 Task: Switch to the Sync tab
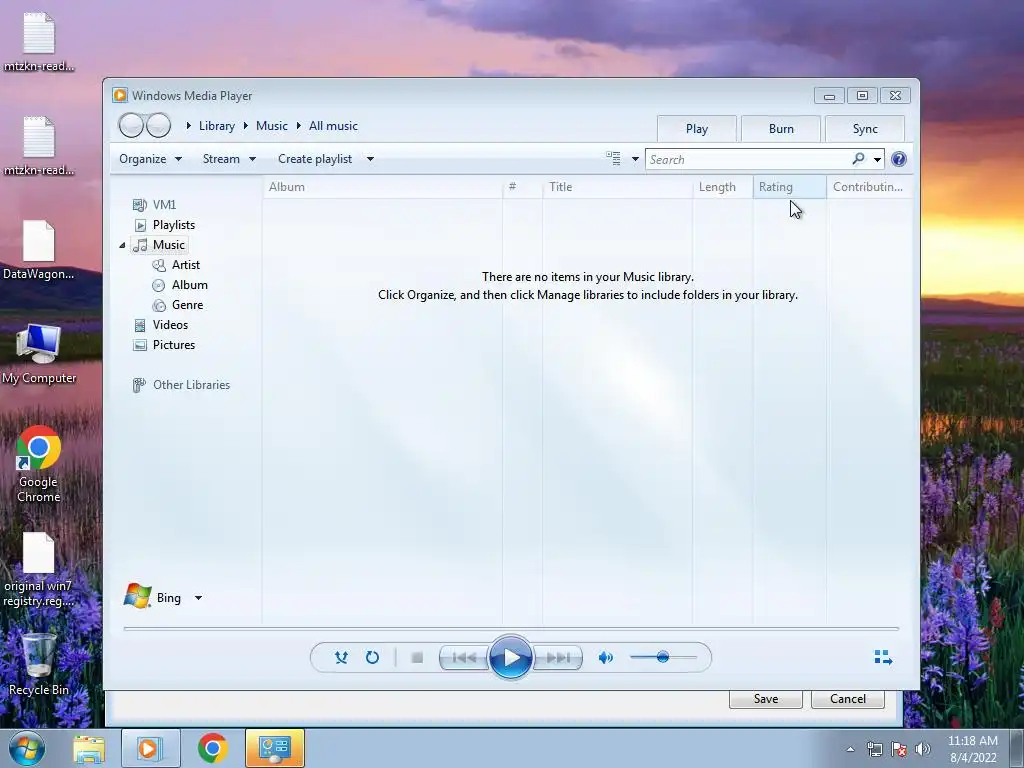tap(865, 129)
